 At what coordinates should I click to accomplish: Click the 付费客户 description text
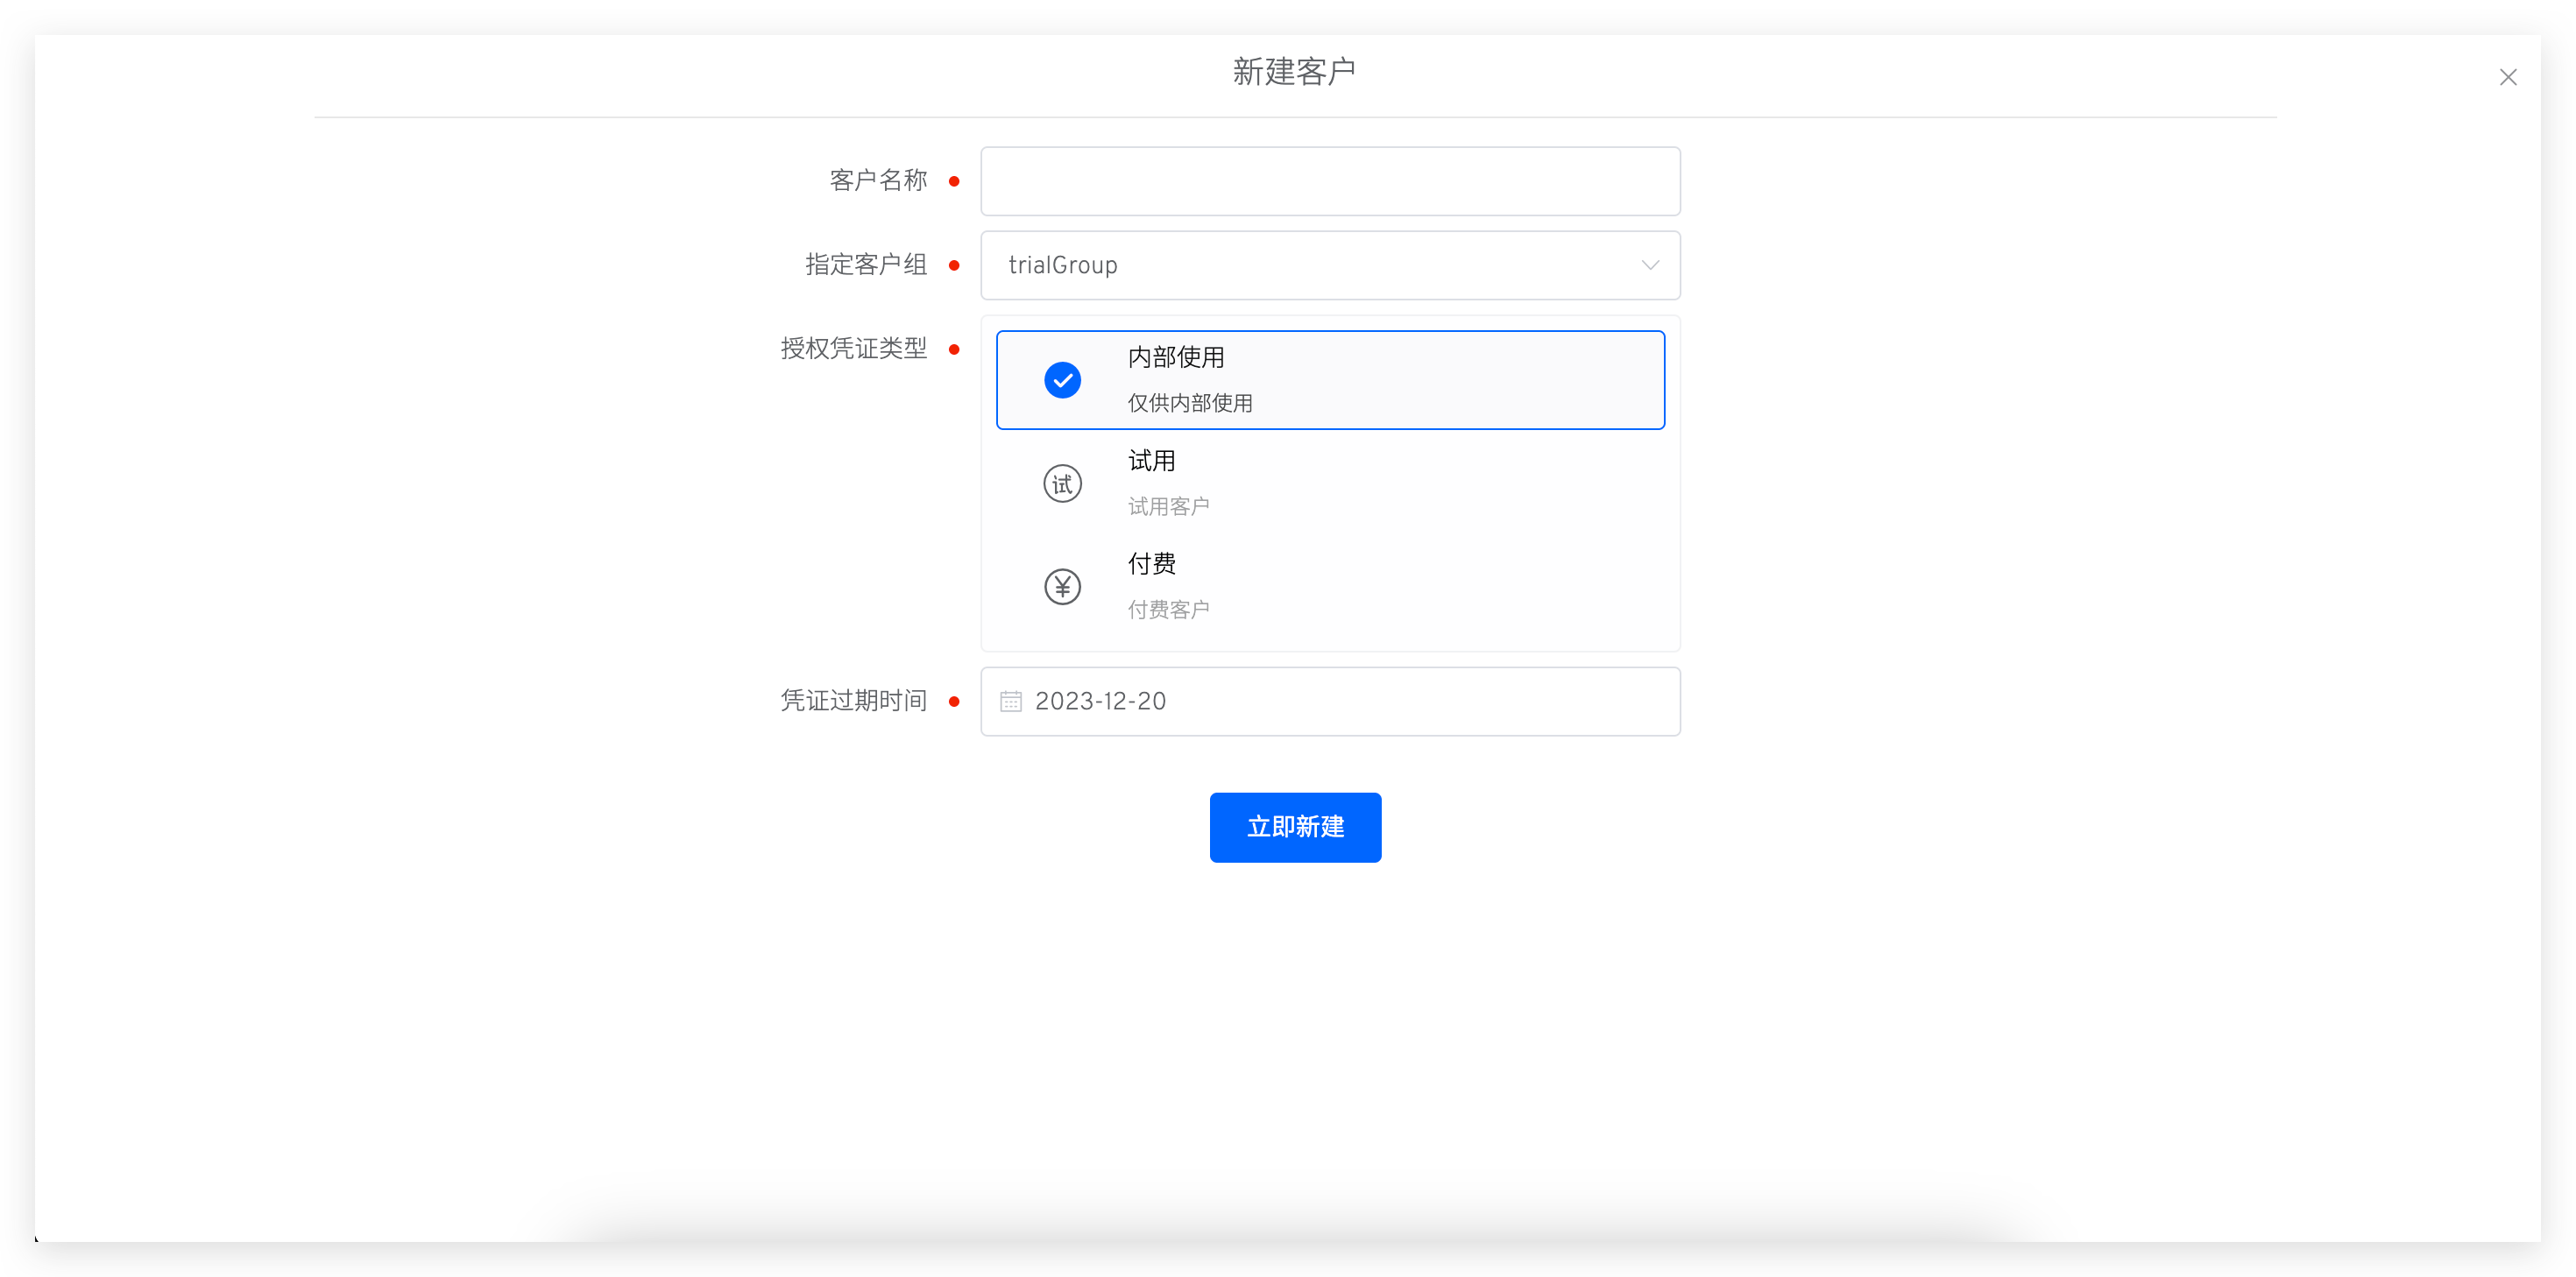(x=1168, y=610)
